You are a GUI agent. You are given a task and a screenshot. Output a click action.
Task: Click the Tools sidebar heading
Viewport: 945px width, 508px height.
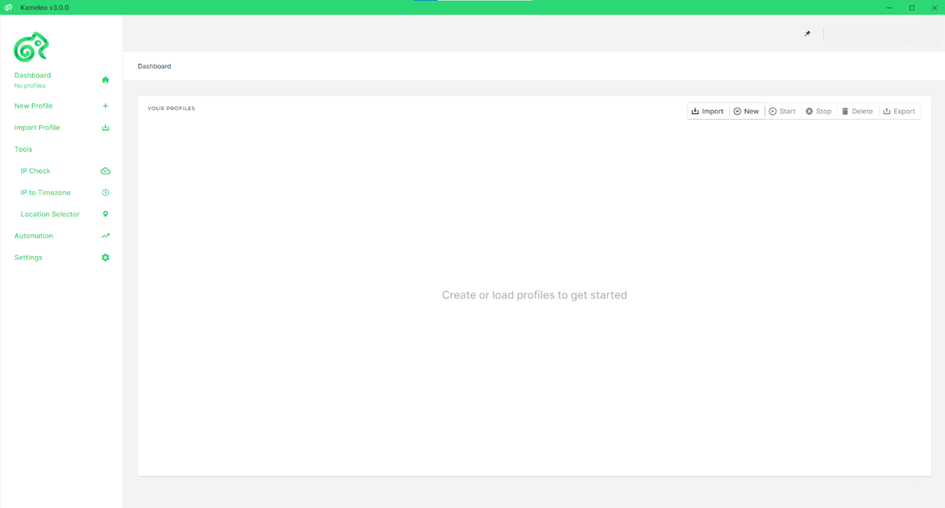coord(24,149)
